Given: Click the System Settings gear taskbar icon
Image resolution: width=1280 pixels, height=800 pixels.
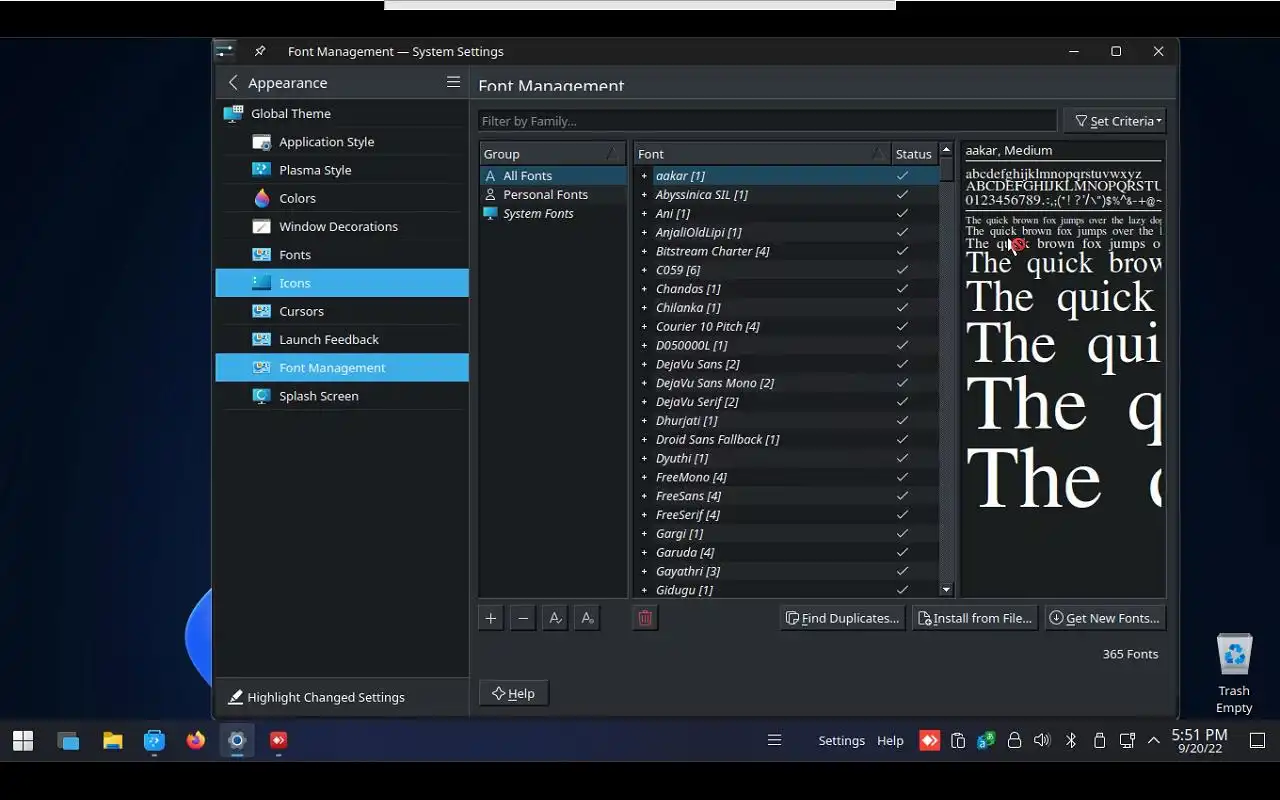Looking at the screenshot, I should pos(237,741).
